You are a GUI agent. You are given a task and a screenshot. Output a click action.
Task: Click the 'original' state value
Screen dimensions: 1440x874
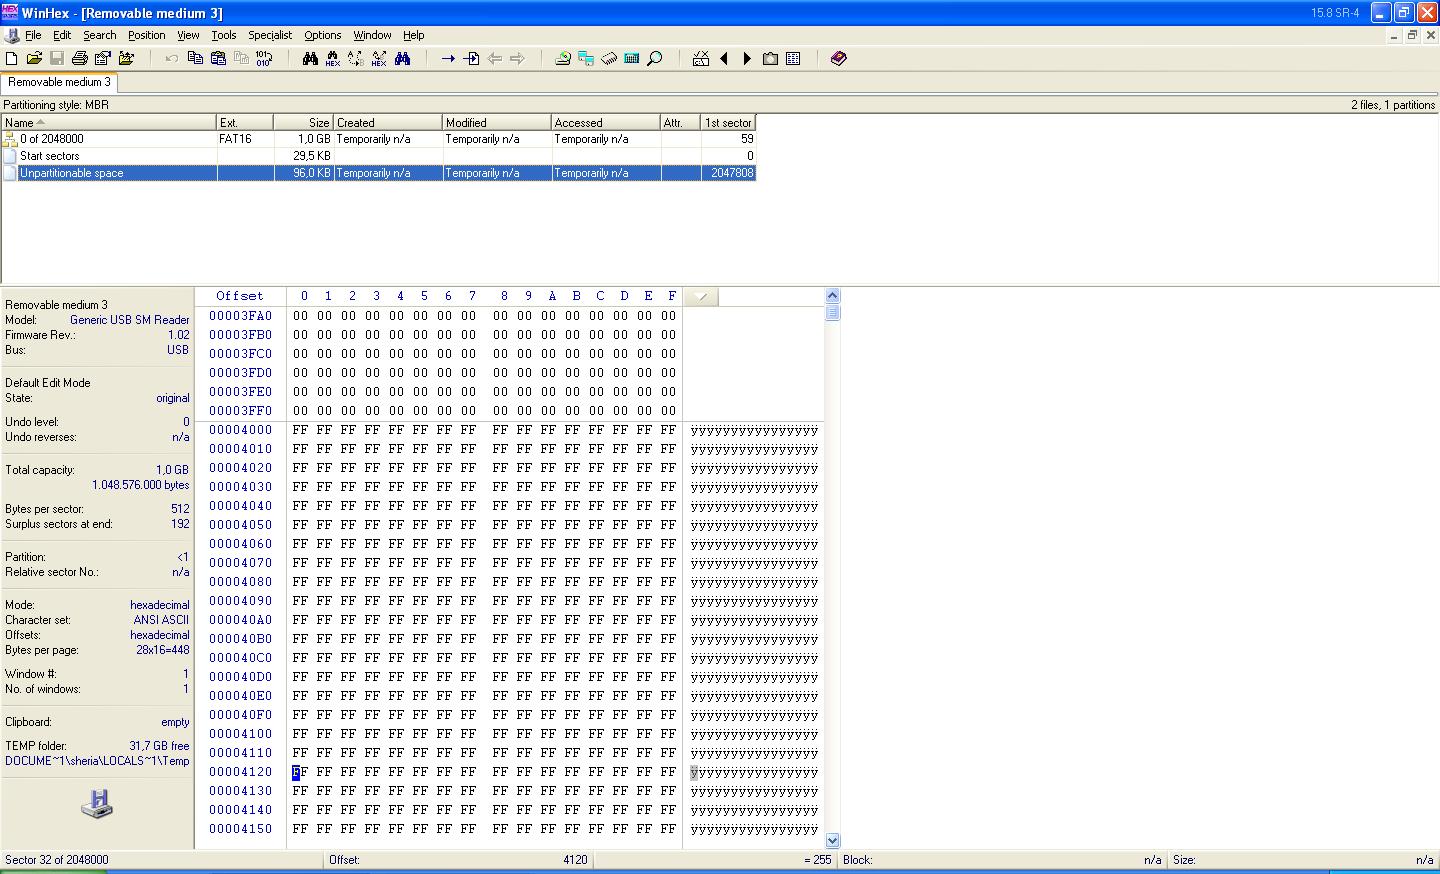[172, 398]
